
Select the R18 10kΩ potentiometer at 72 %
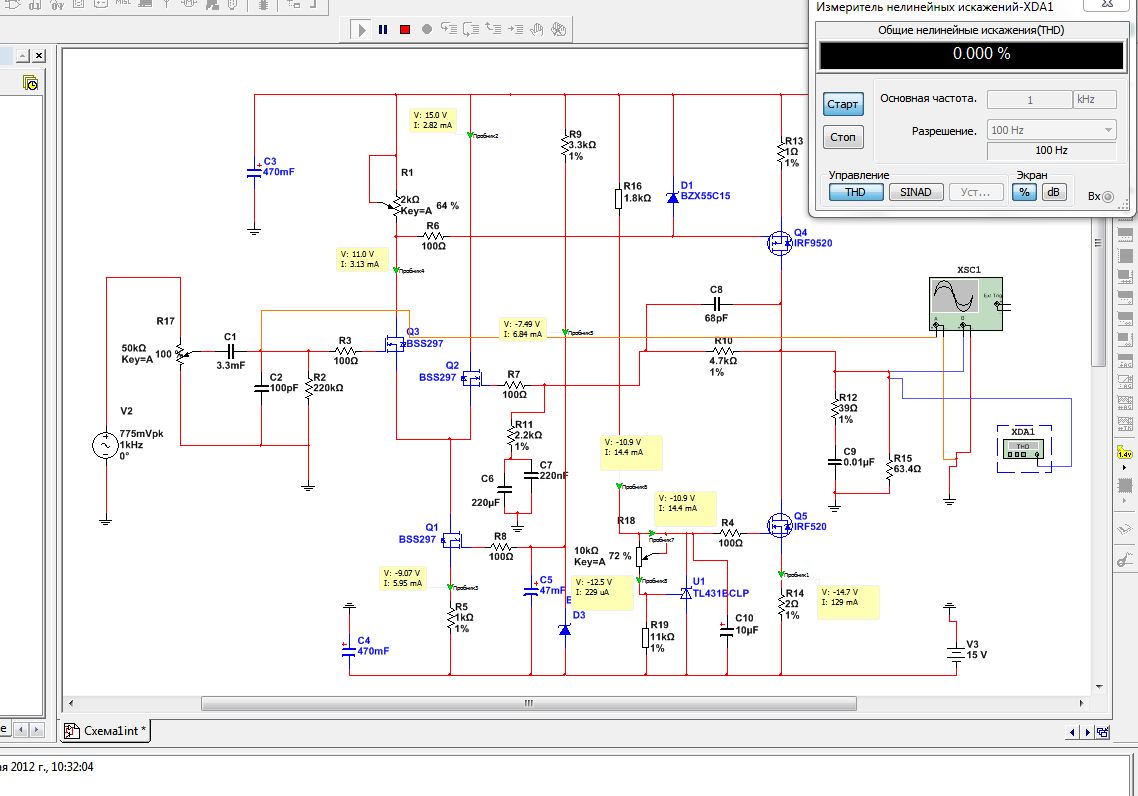pos(639,557)
